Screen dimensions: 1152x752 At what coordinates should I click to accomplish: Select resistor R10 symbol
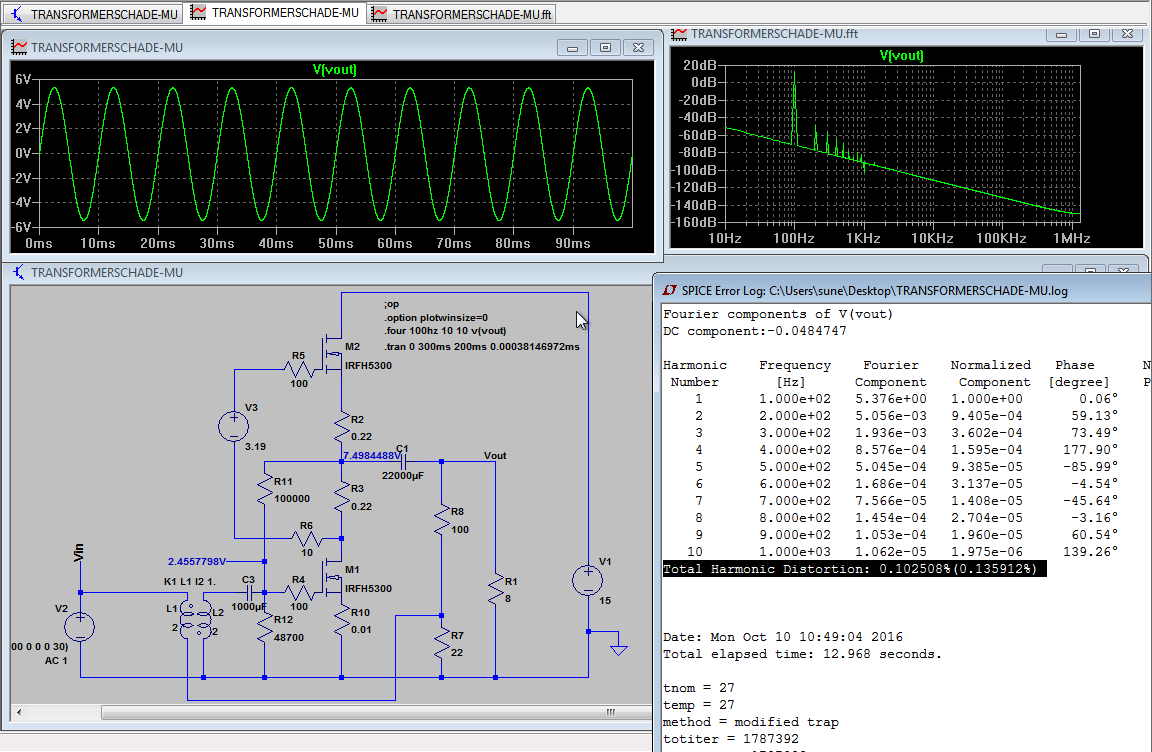click(x=342, y=621)
